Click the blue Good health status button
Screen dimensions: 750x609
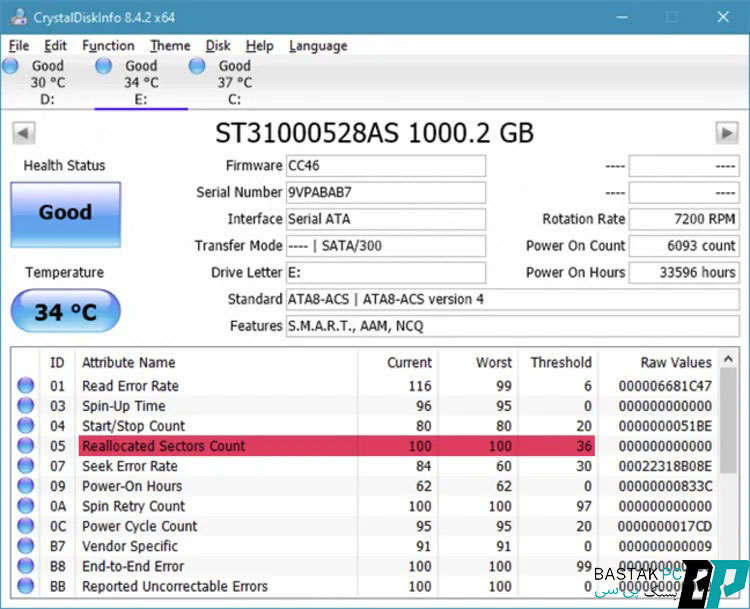(65, 213)
